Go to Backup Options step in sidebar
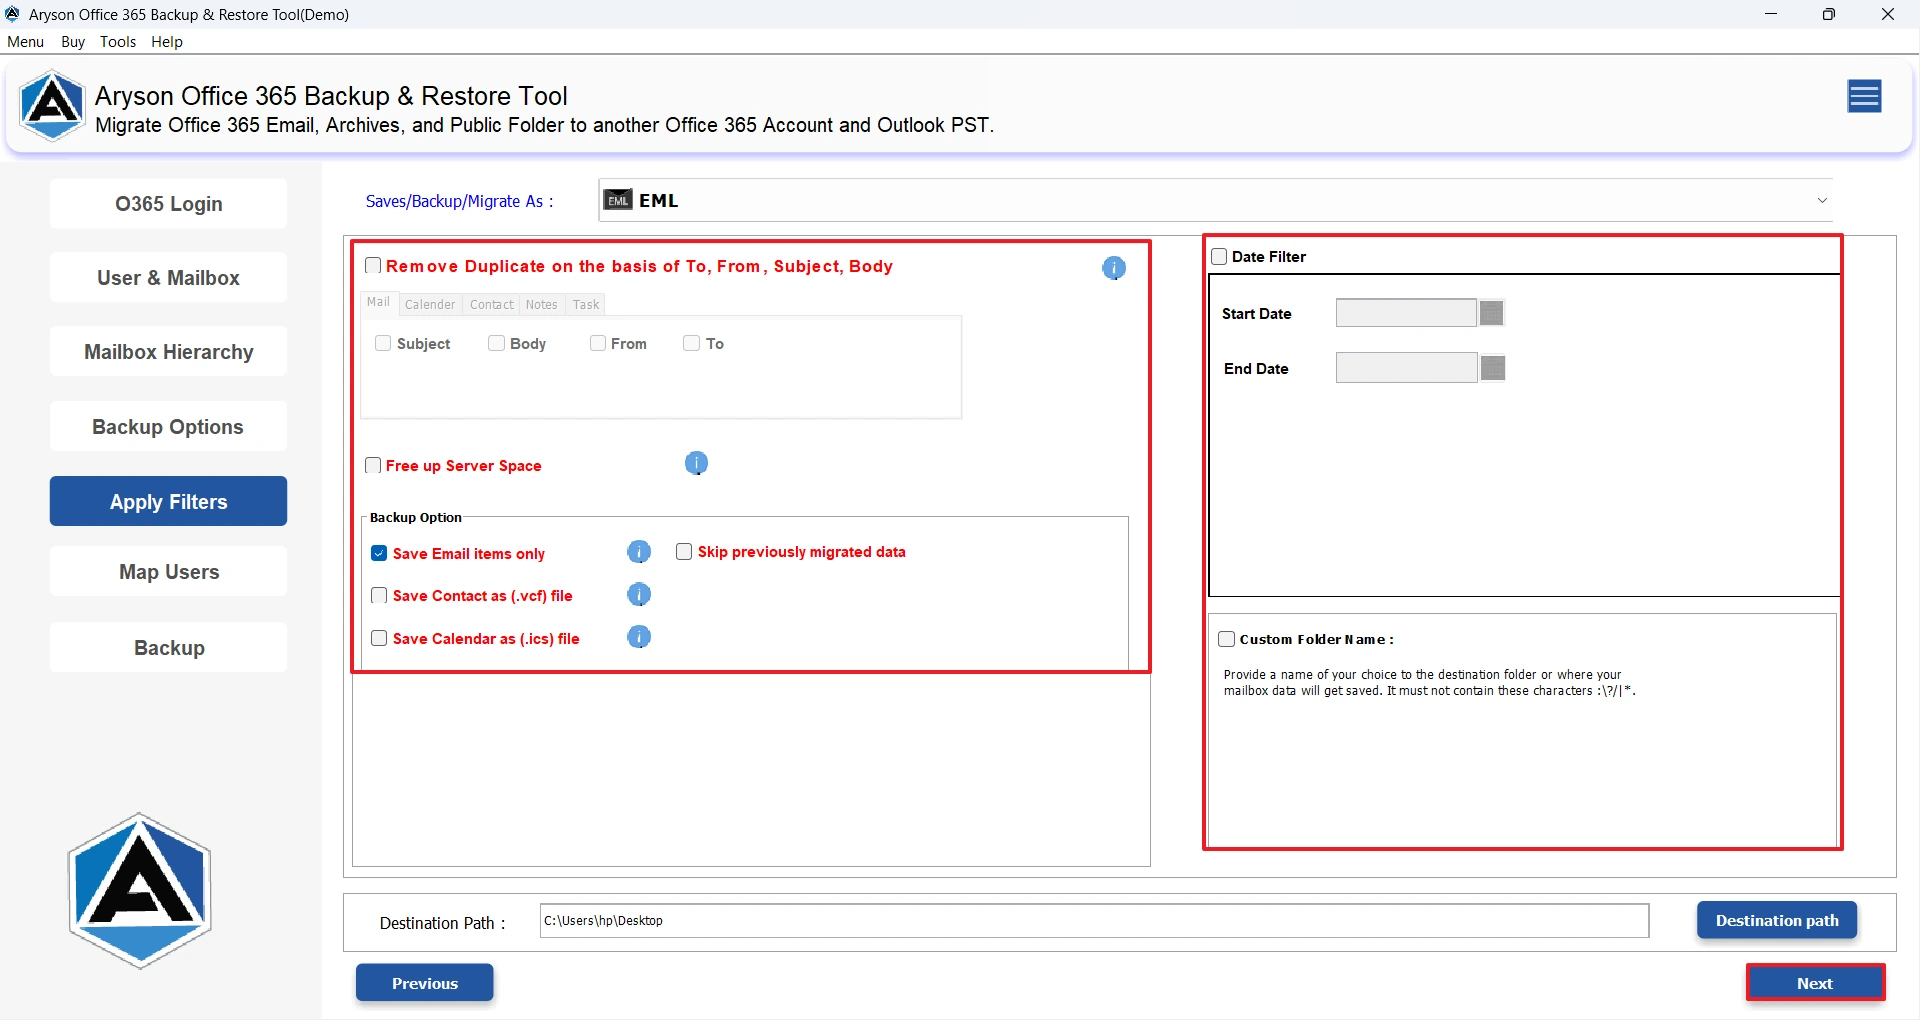 click(x=168, y=427)
